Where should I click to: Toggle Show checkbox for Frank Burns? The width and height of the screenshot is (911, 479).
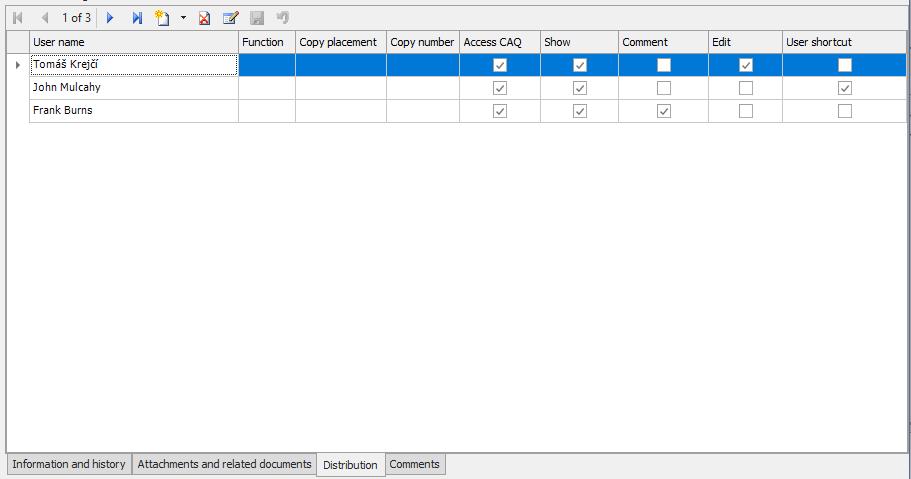(580, 110)
